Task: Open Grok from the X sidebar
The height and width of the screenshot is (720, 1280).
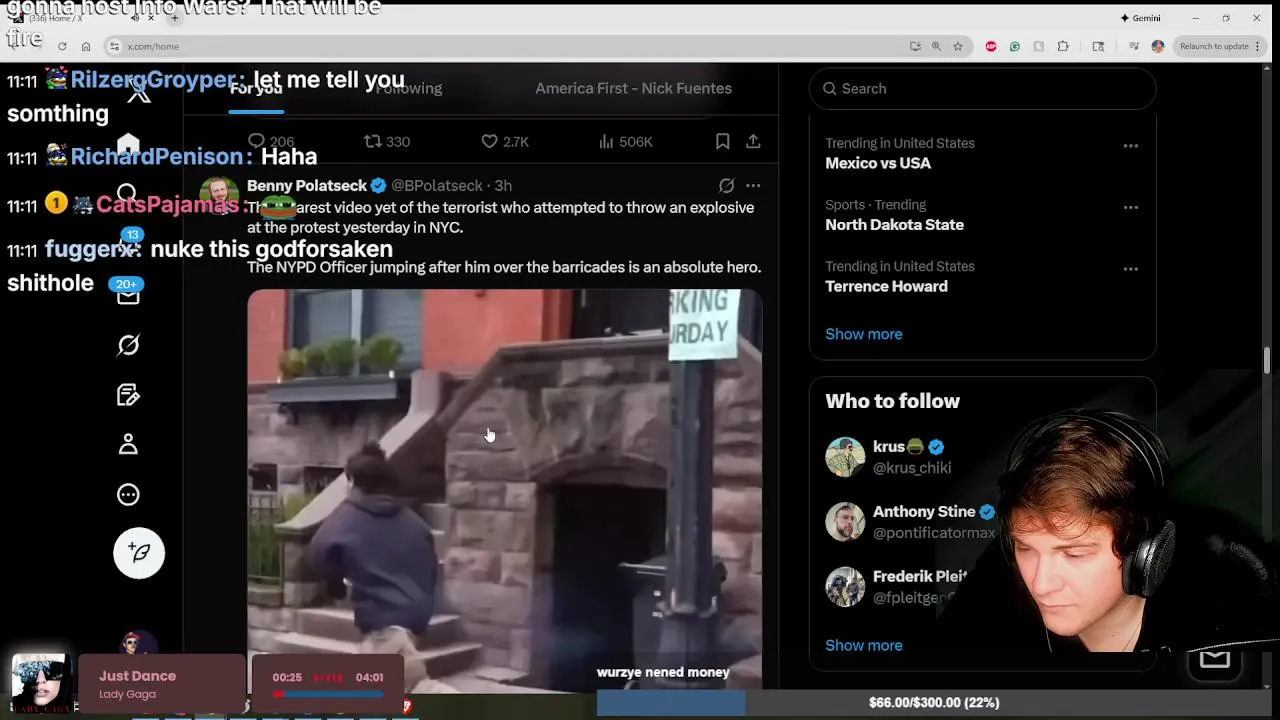Action: pos(128,345)
